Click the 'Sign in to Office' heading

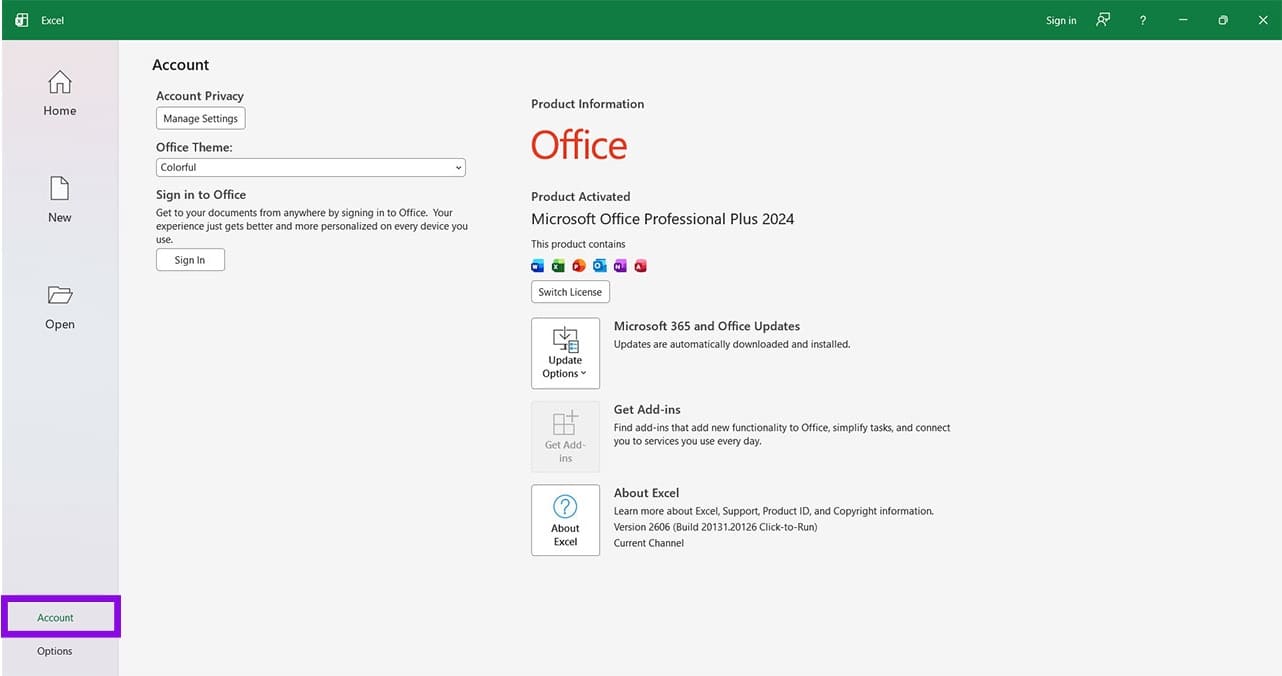201,195
